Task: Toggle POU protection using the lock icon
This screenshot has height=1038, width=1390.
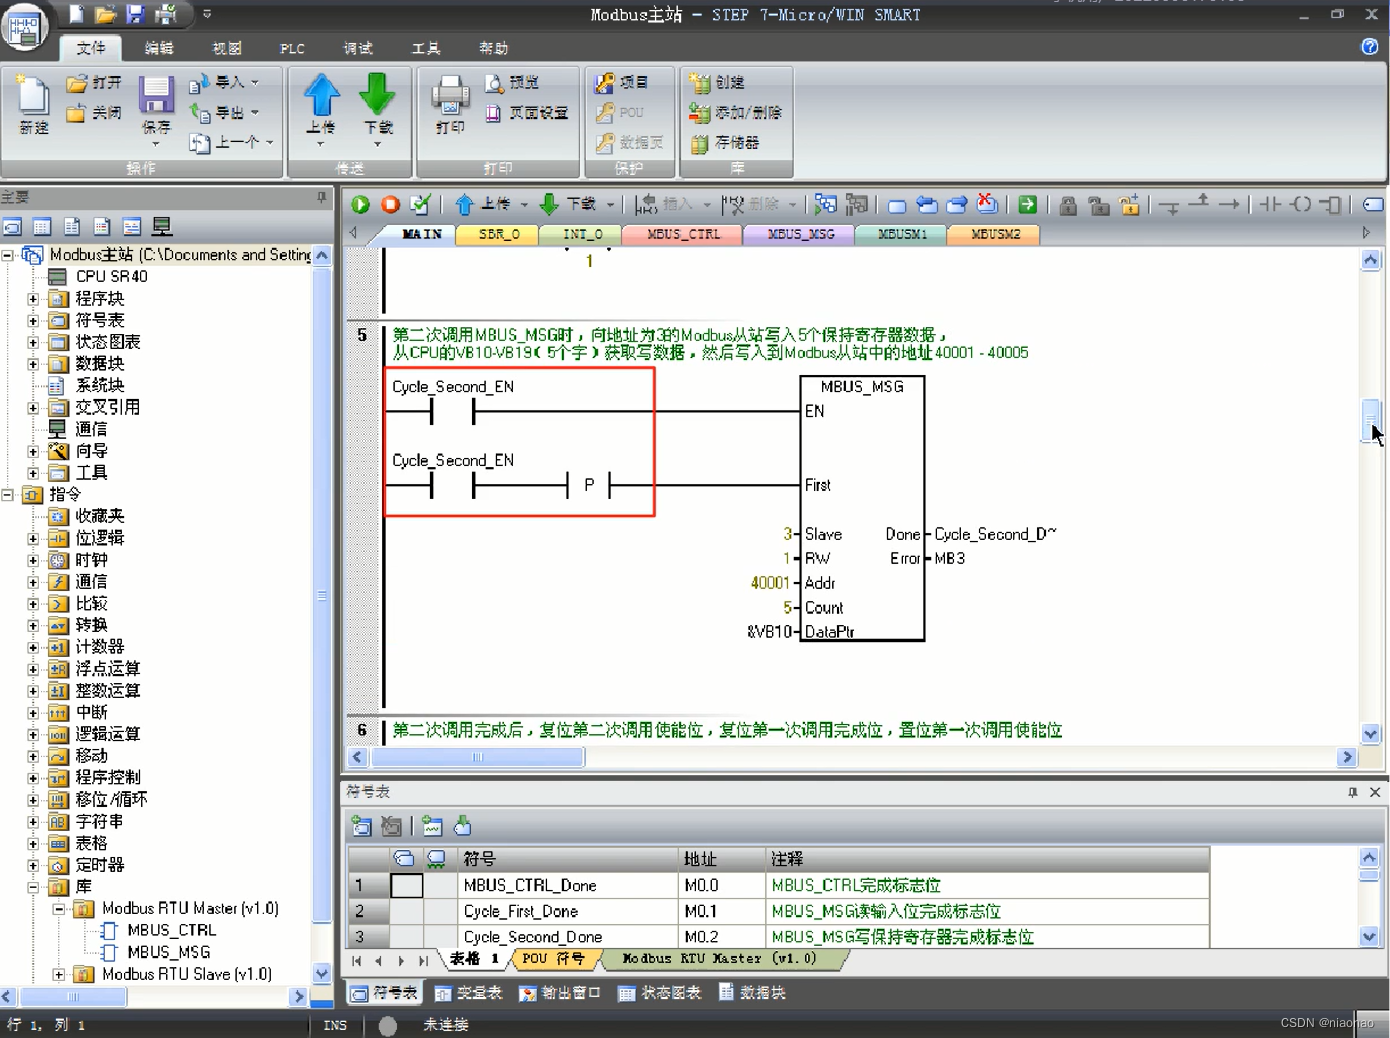Action: [1067, 204]
